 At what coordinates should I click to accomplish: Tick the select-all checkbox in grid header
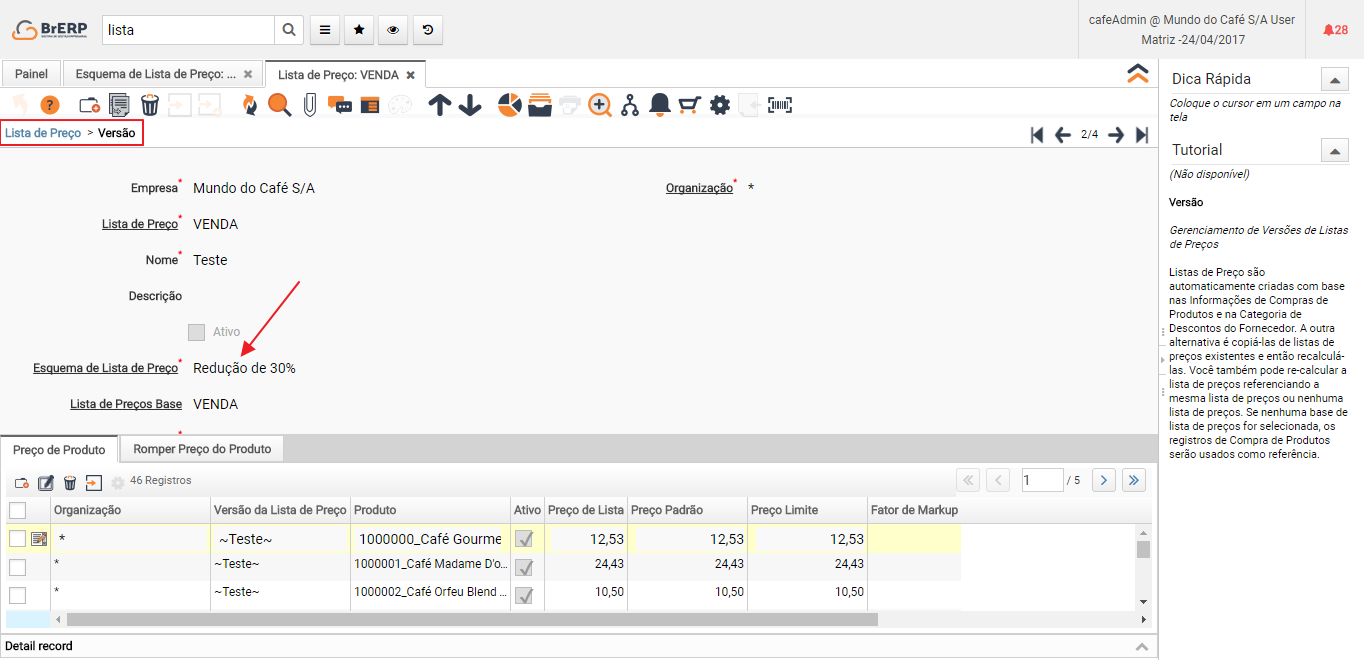(x=18, y=511)
